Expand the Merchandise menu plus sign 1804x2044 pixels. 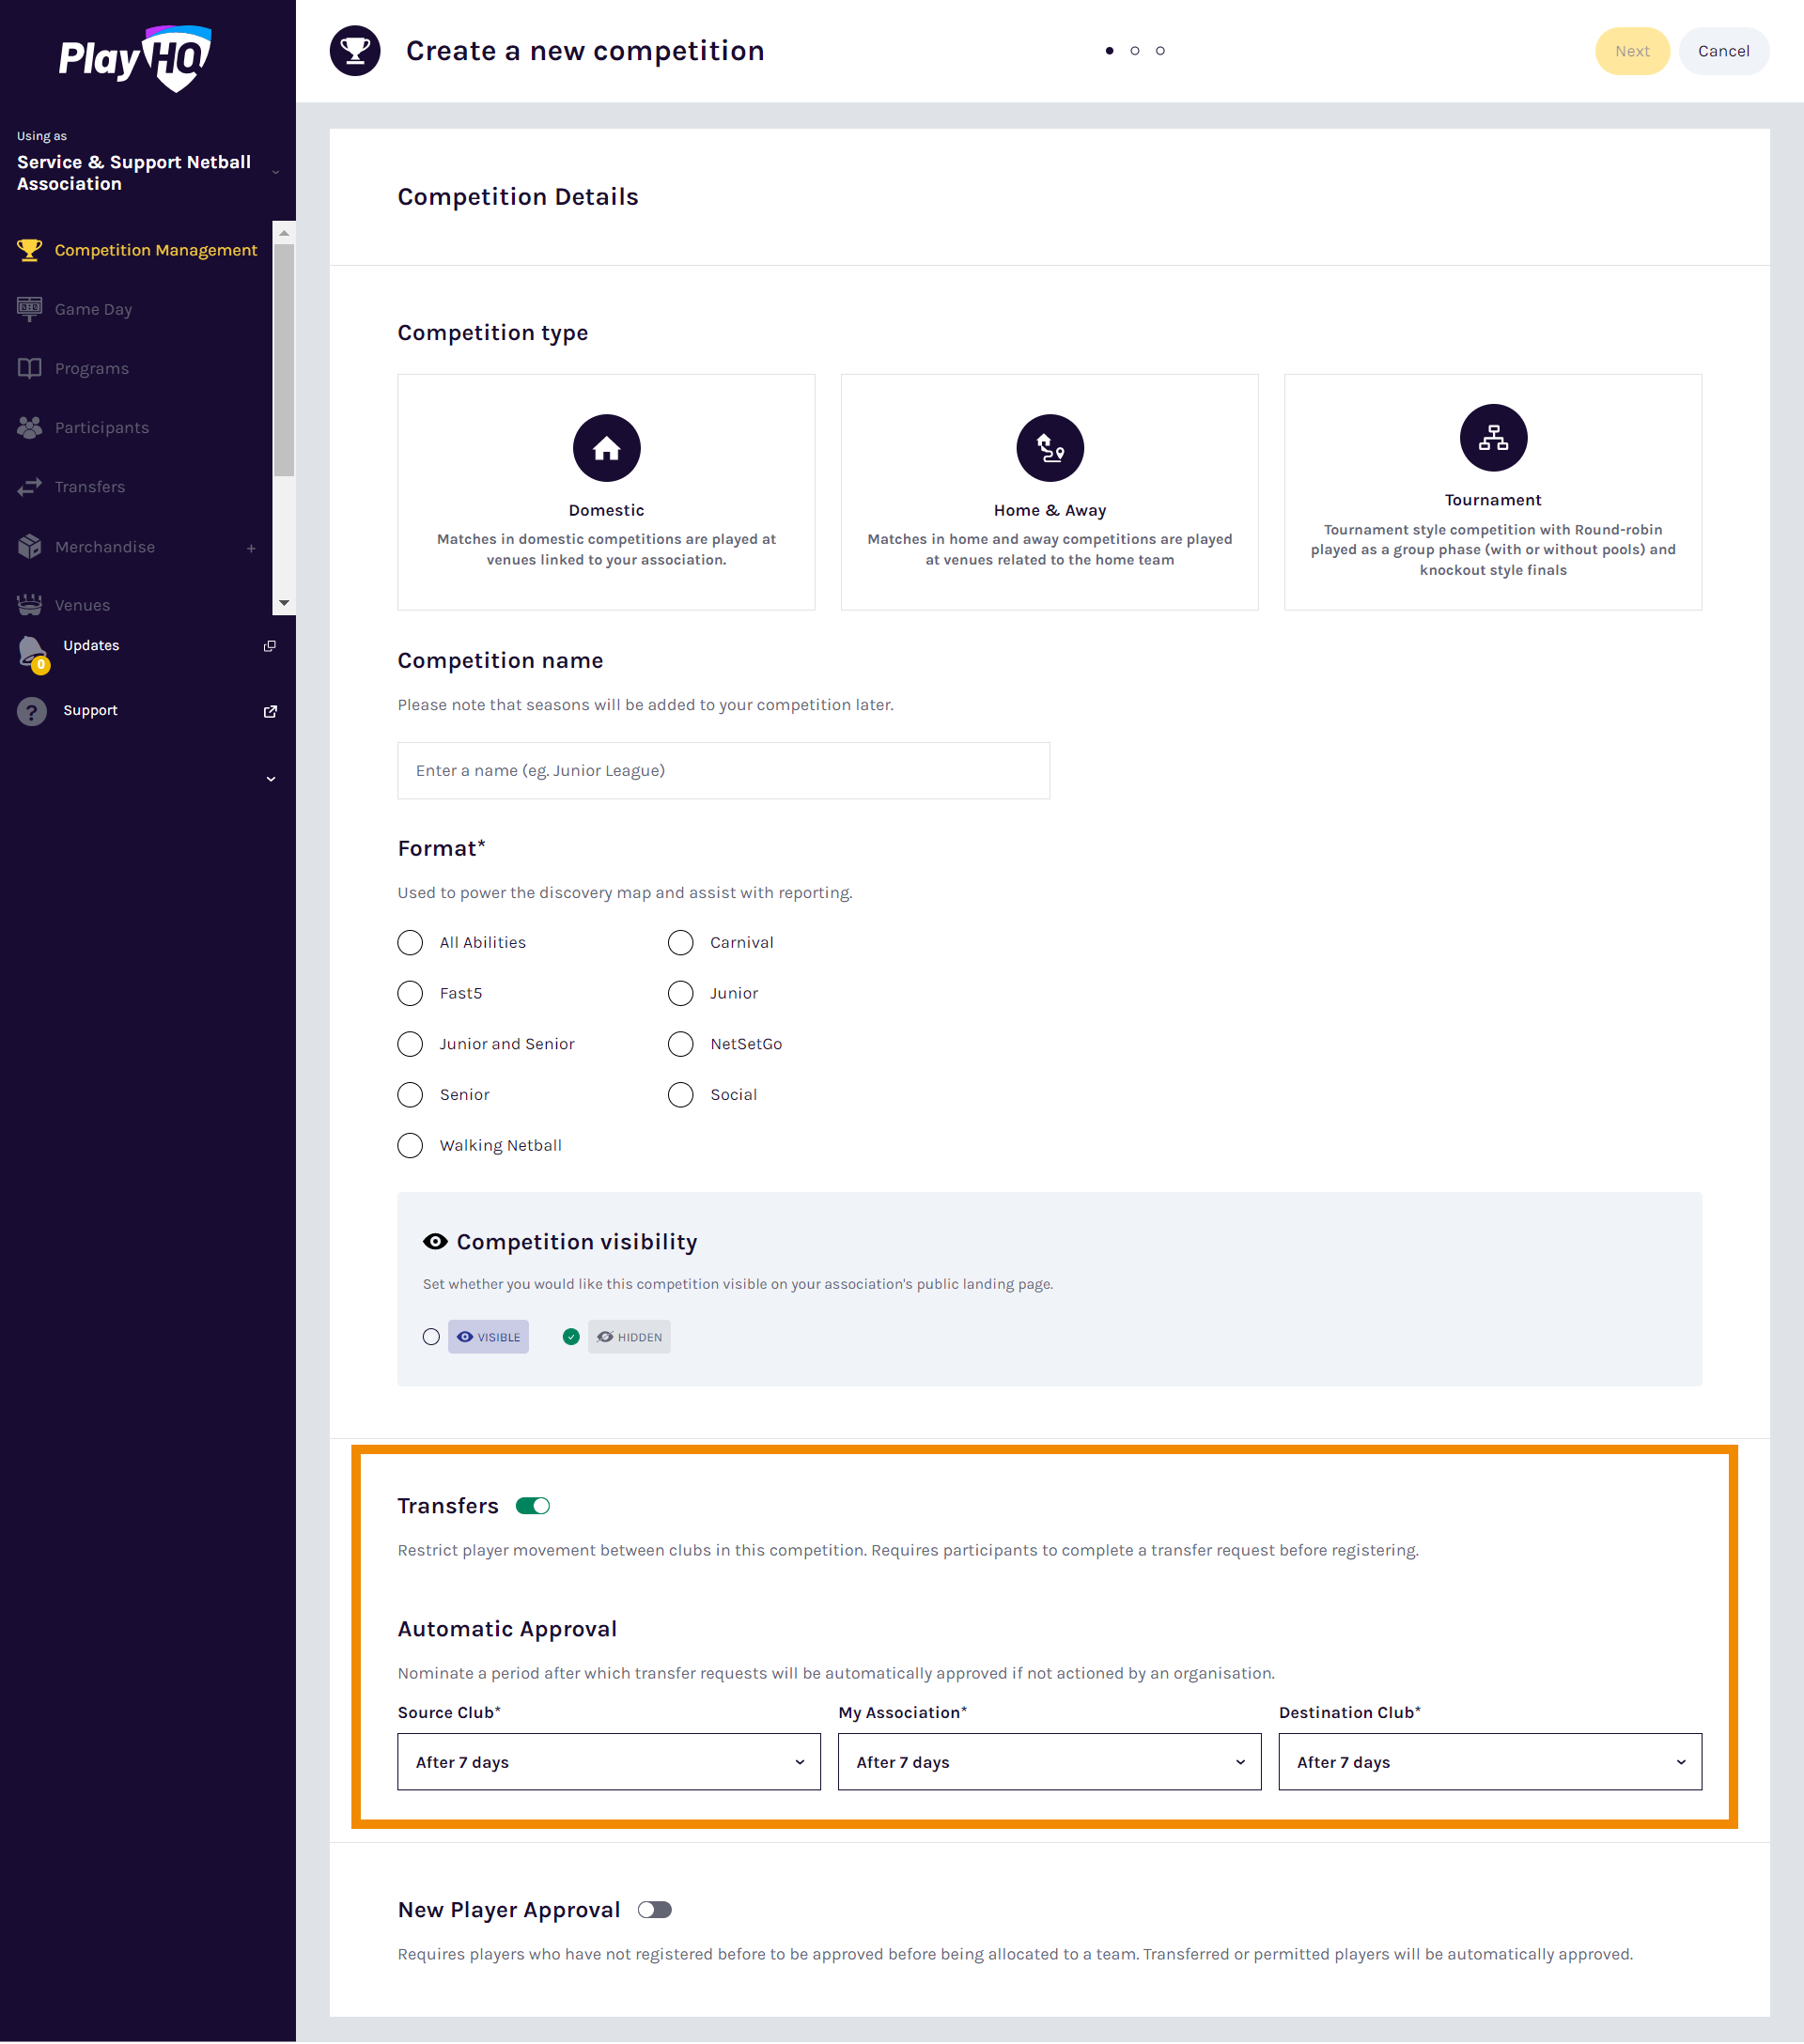[251, 548]
